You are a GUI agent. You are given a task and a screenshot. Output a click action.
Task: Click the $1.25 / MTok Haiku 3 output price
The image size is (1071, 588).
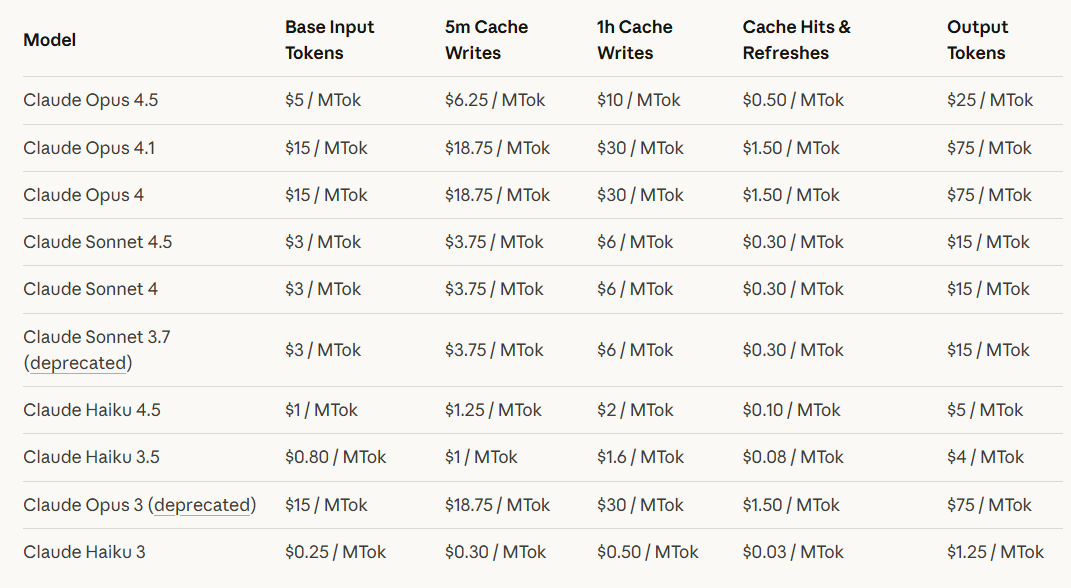click(995, 552)
